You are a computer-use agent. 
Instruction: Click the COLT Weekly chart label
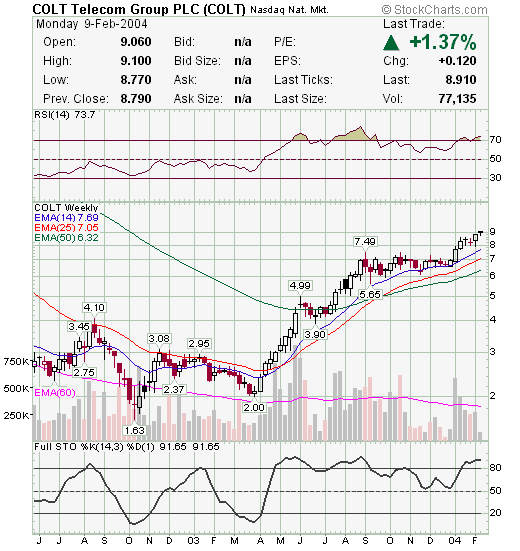coord(66,208)
